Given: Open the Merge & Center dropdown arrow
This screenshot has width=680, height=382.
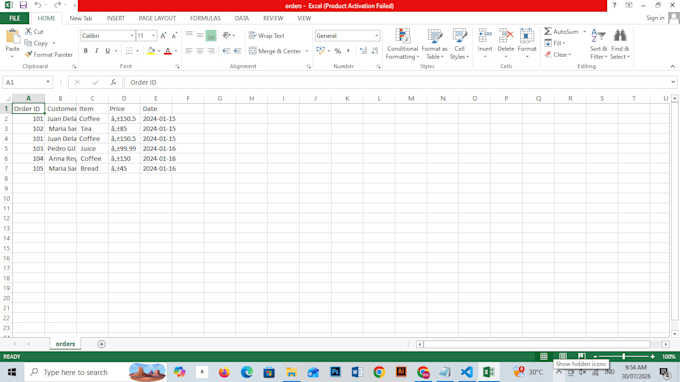Looking at the screenshot, I should (x=307, y=51).
